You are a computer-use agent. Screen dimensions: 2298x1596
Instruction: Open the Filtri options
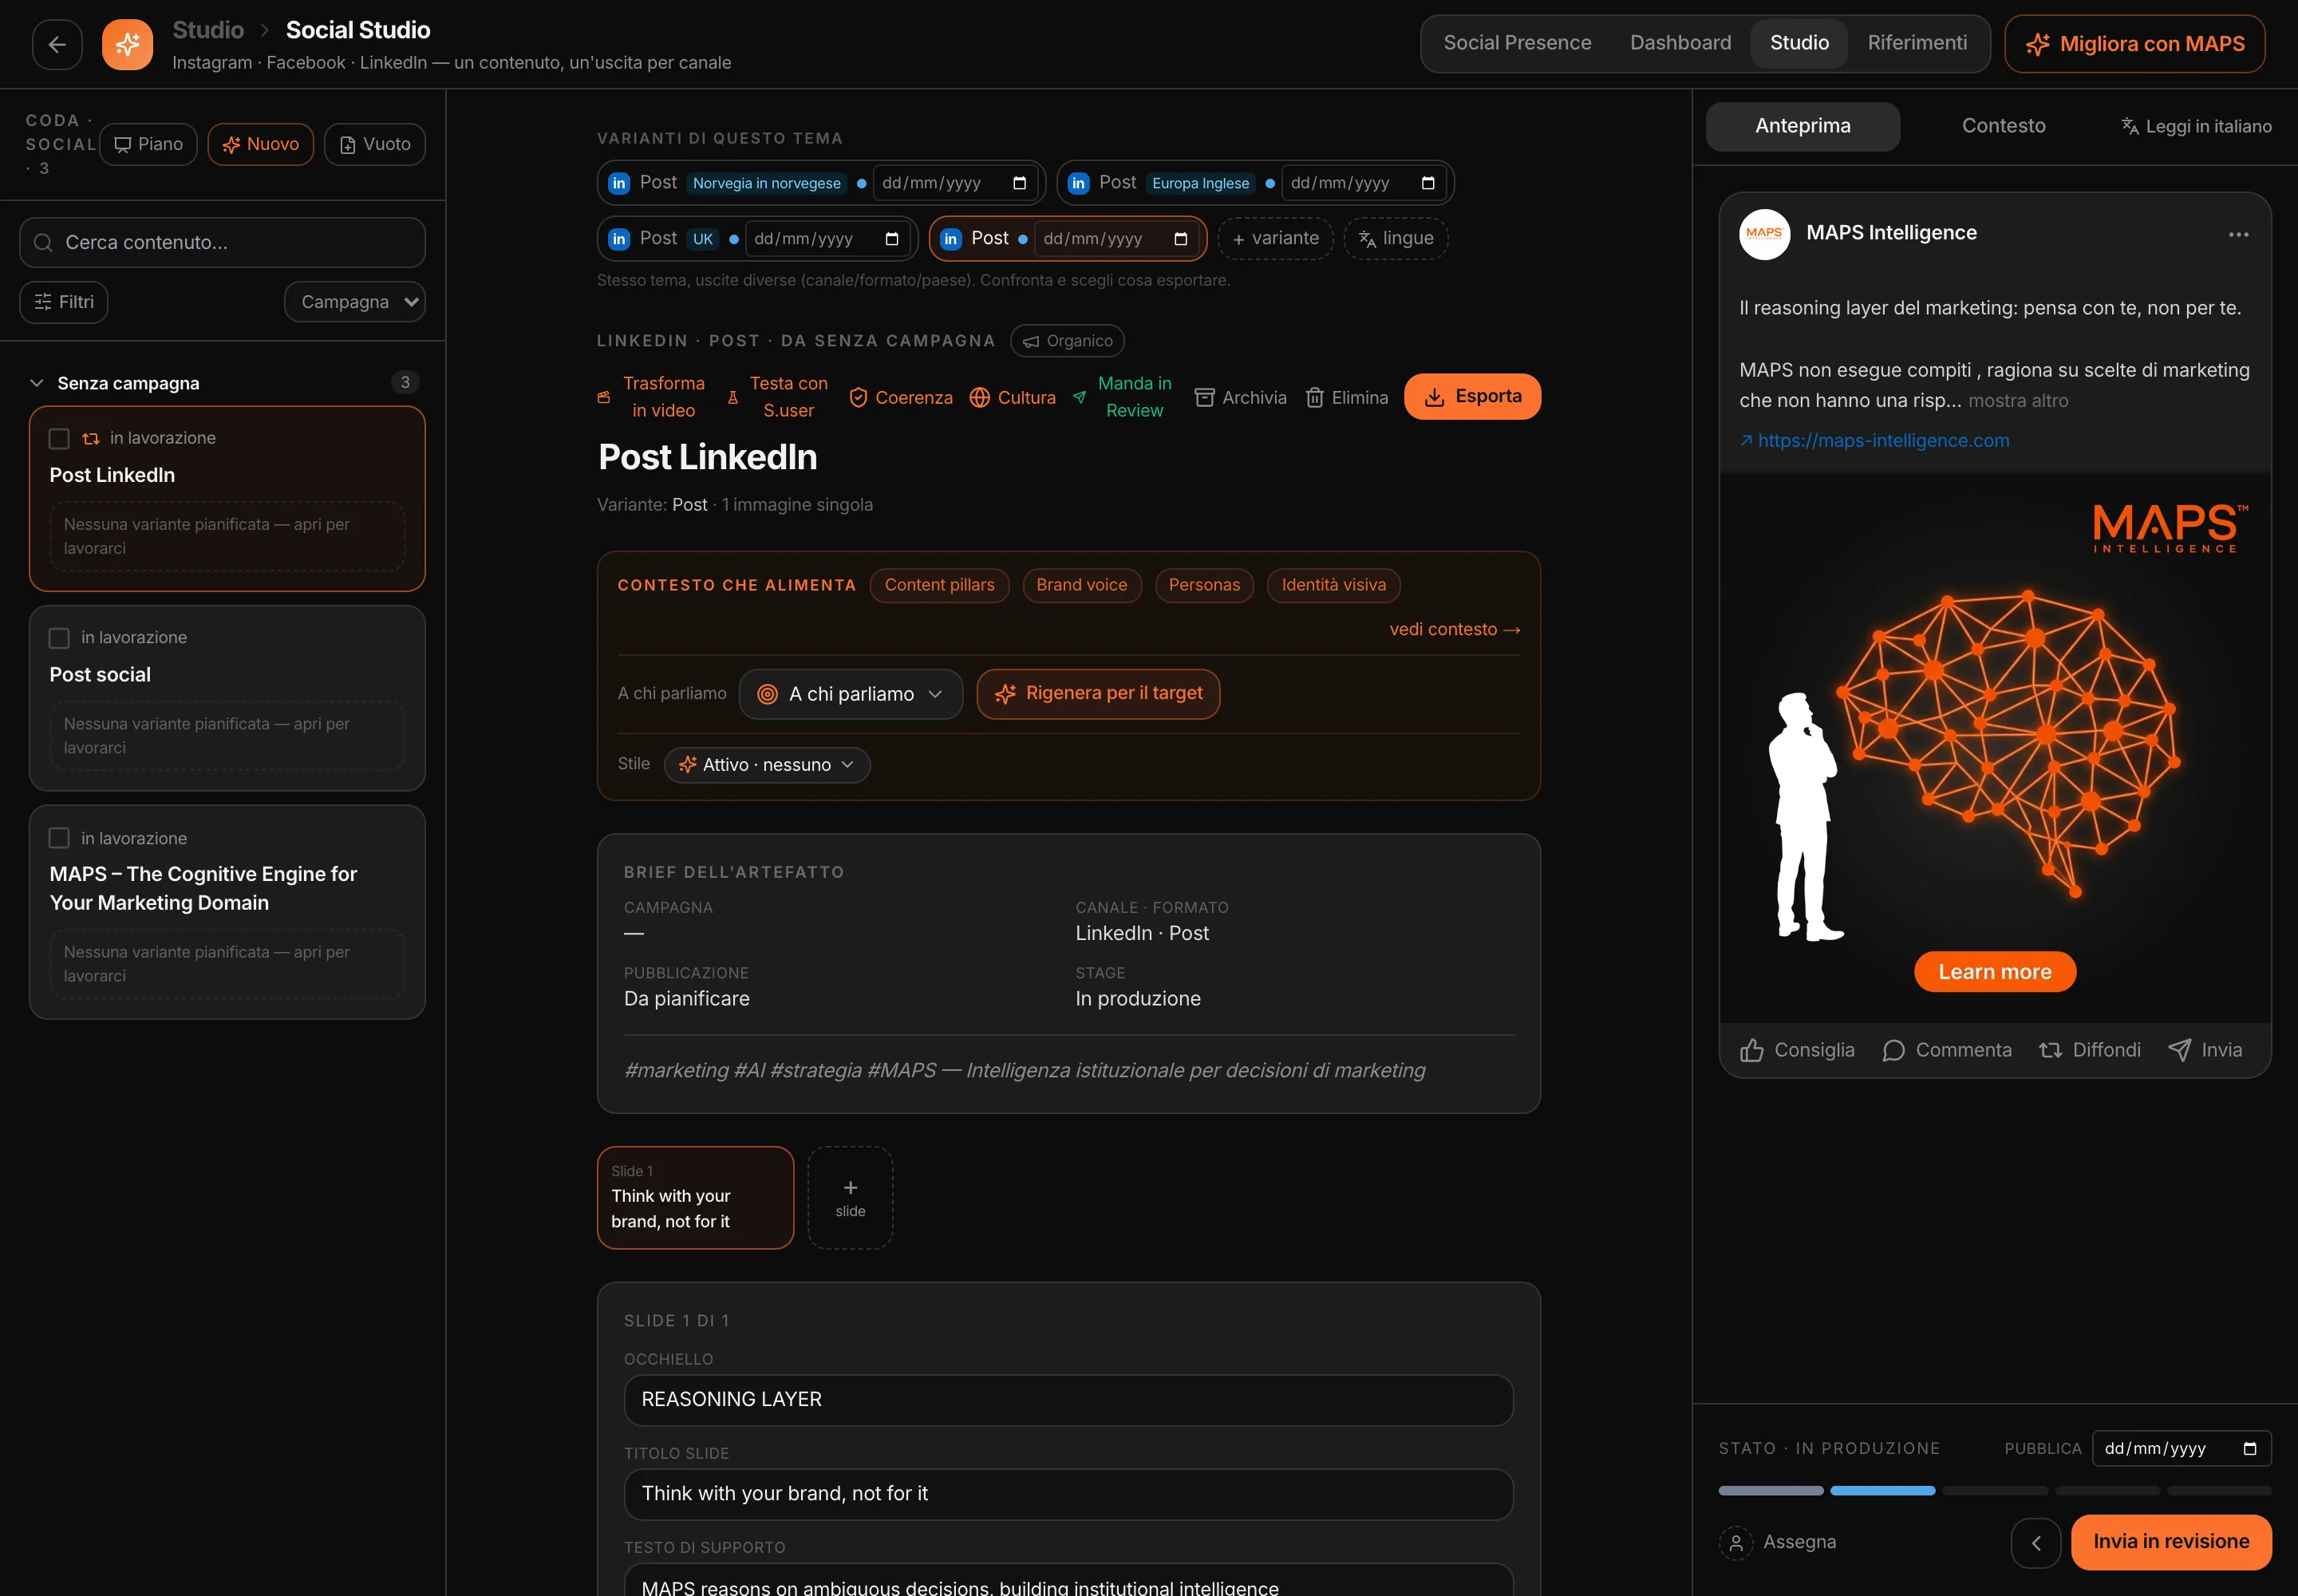click(64, 302)
